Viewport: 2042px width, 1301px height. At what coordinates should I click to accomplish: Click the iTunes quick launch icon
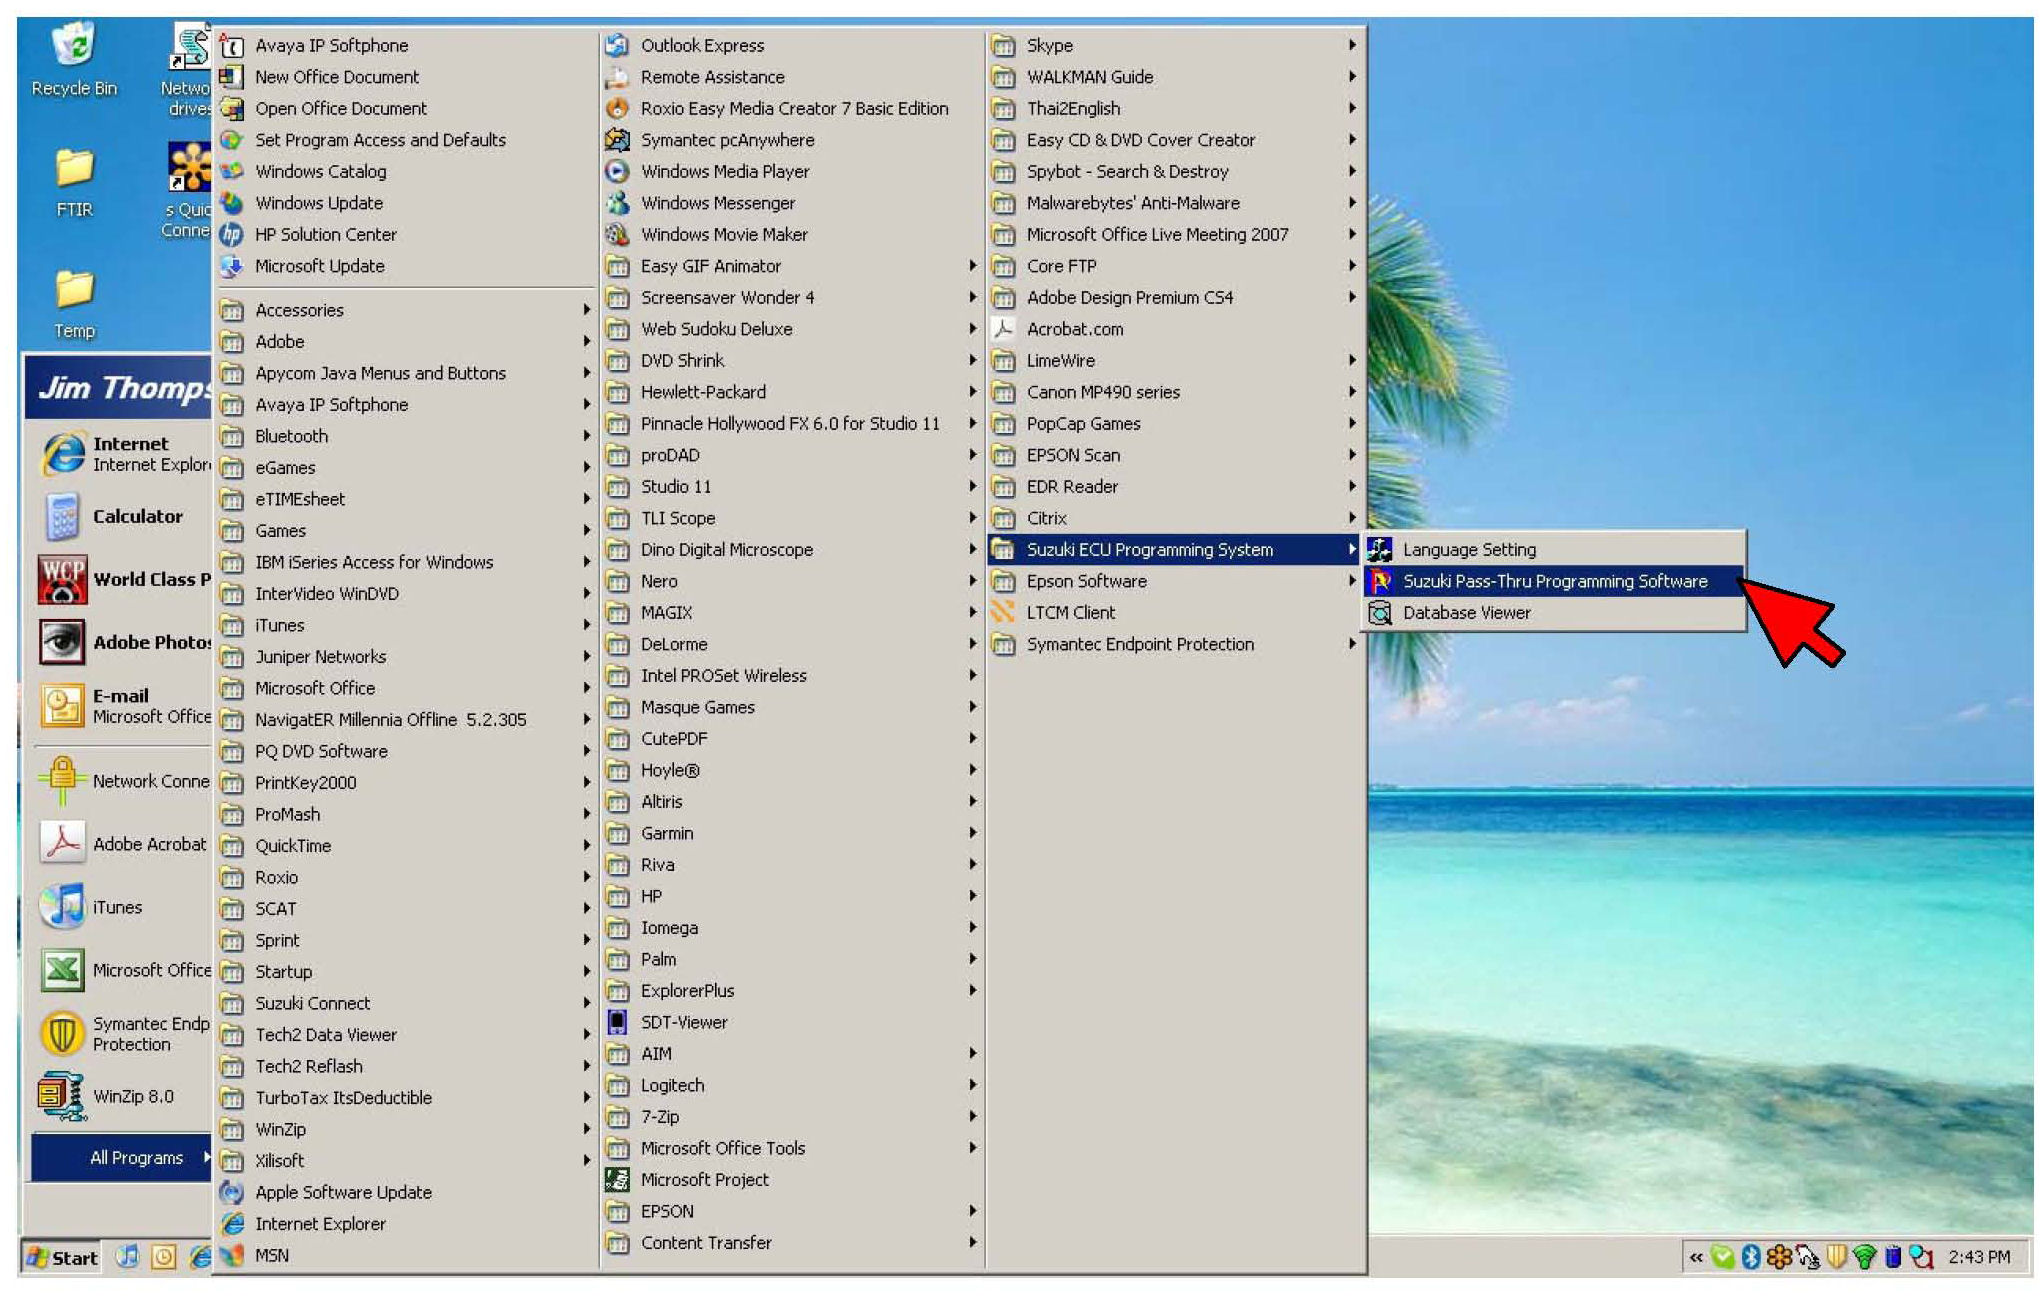point(127,1257)
